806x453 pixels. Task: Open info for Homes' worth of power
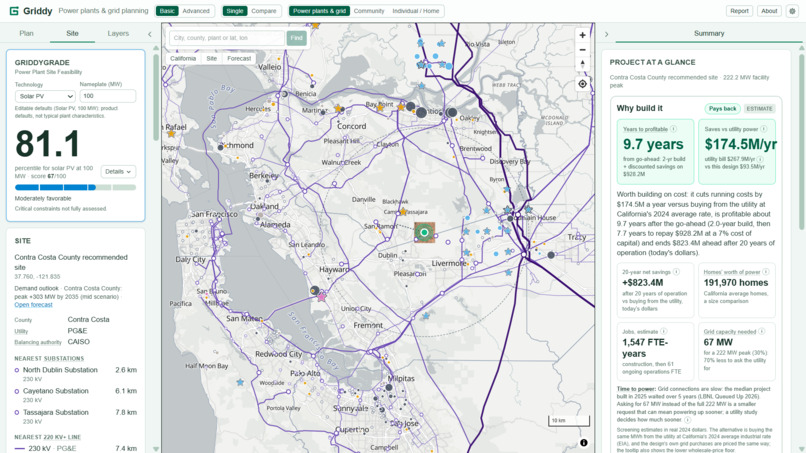[x=766, y=272]
